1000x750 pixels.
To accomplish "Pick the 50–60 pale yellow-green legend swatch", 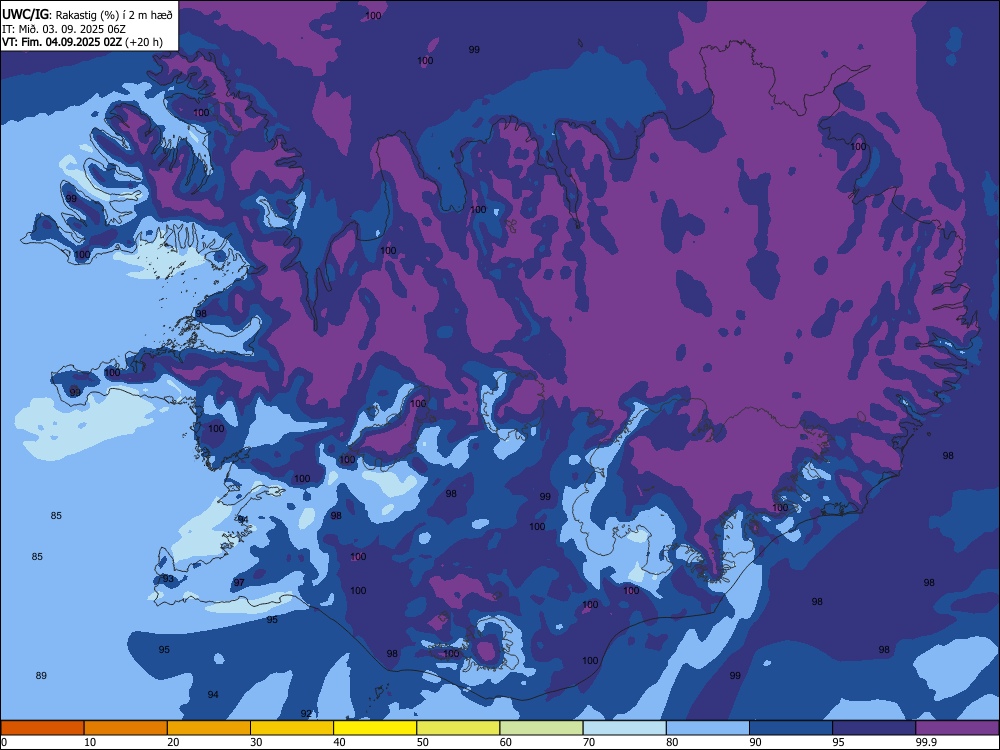I will [458, 728].
